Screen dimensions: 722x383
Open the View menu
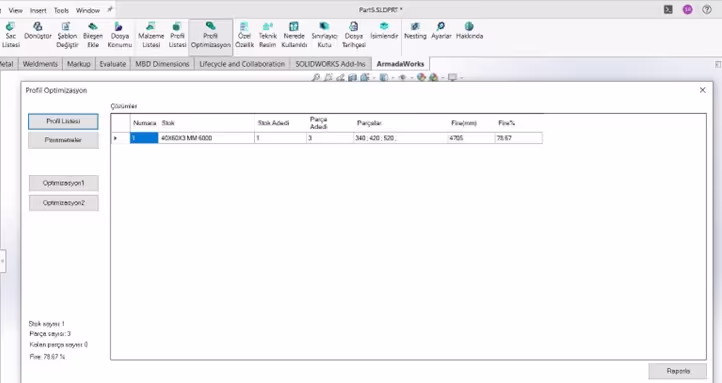click(x=16, y=10)
